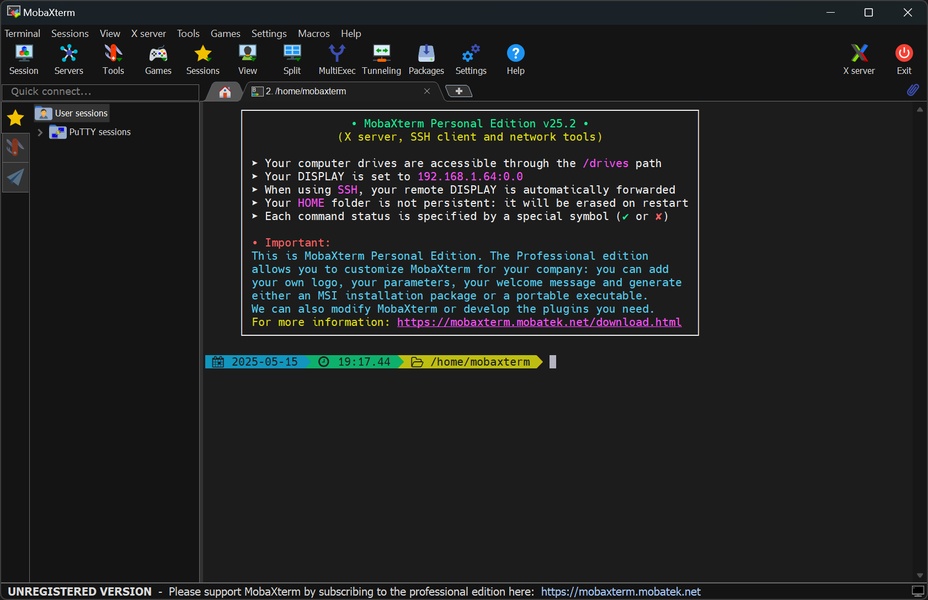Open the Tunneling toolbar icon
This screenshot has height=600, width=928.
coord(381,59)
